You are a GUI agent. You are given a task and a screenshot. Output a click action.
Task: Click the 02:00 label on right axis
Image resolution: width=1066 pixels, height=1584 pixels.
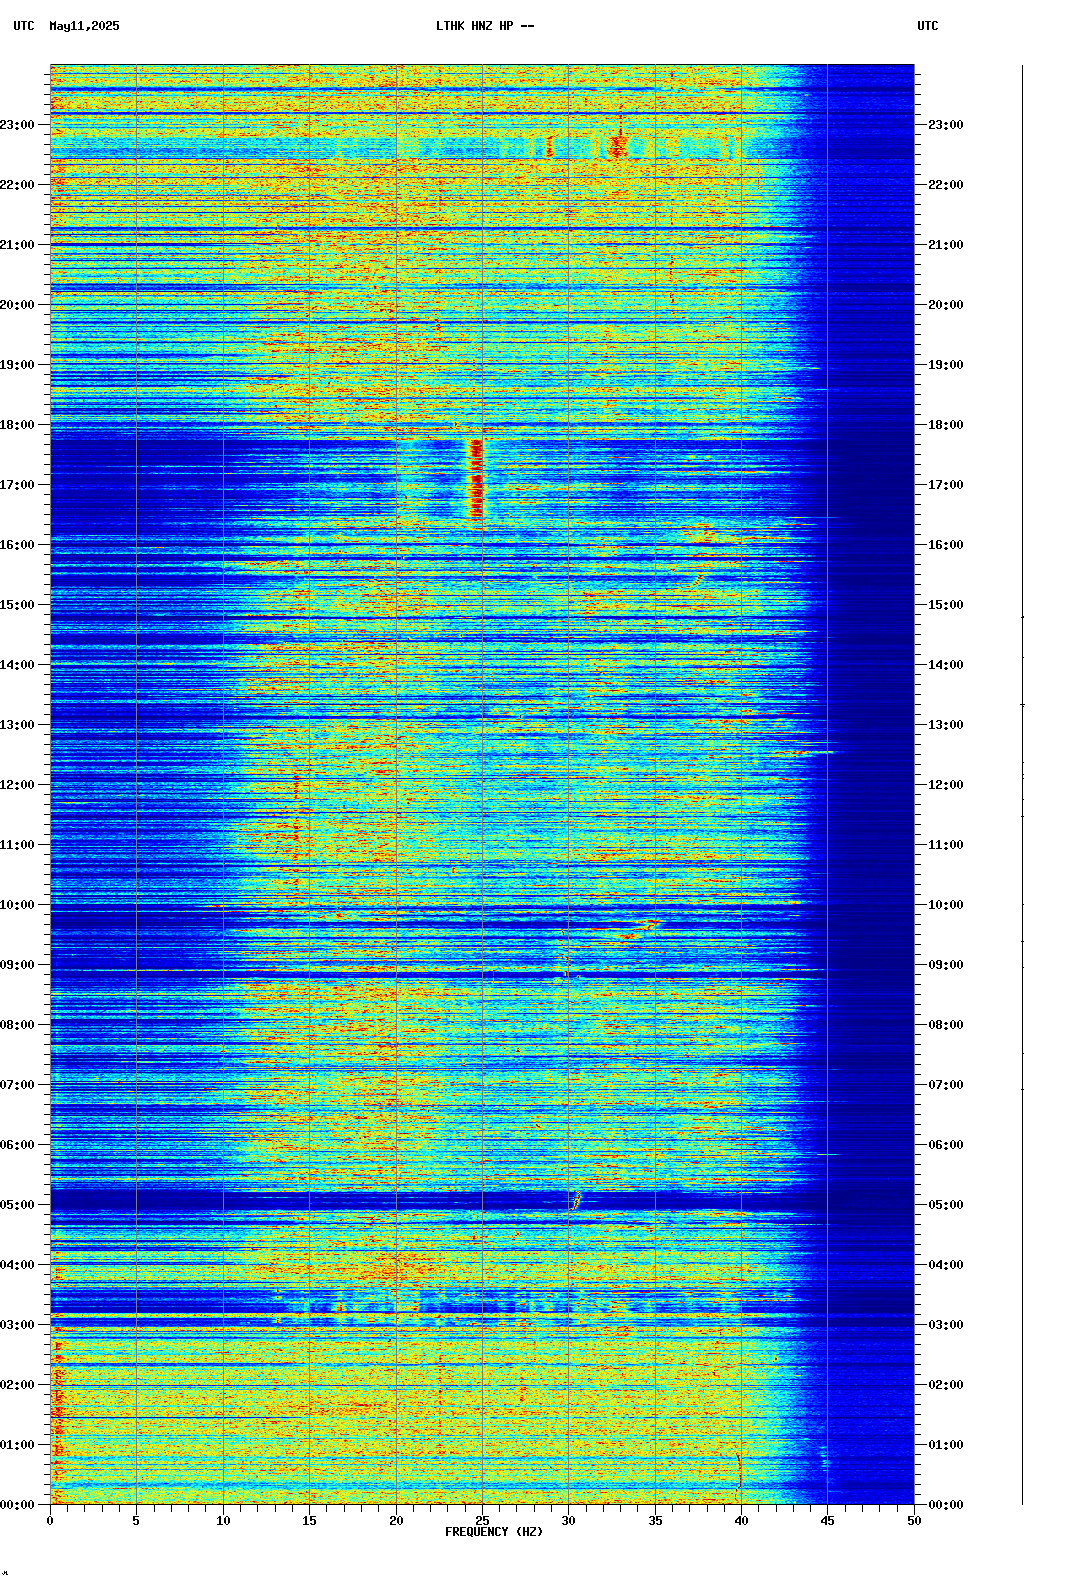point(946,1385)
